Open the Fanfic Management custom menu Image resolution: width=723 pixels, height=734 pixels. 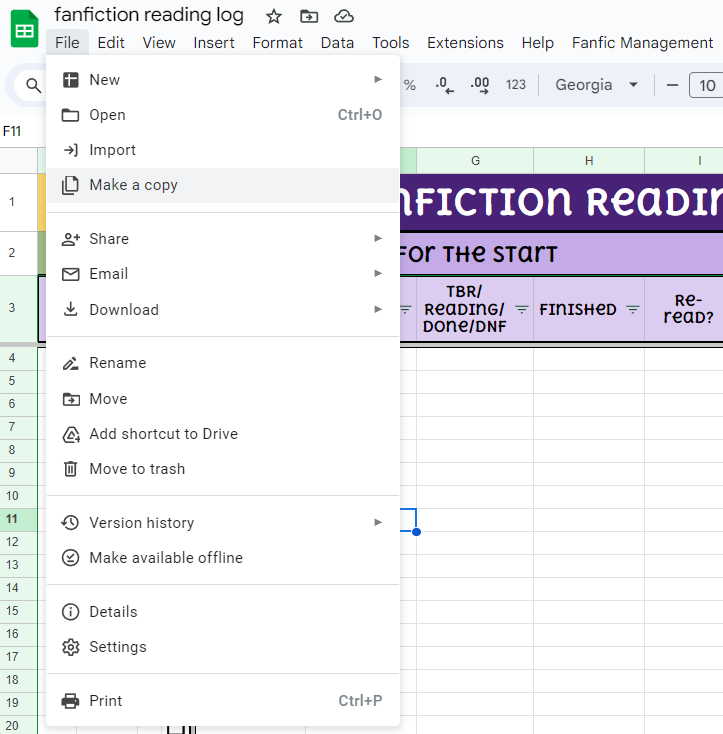click(643, 43)
